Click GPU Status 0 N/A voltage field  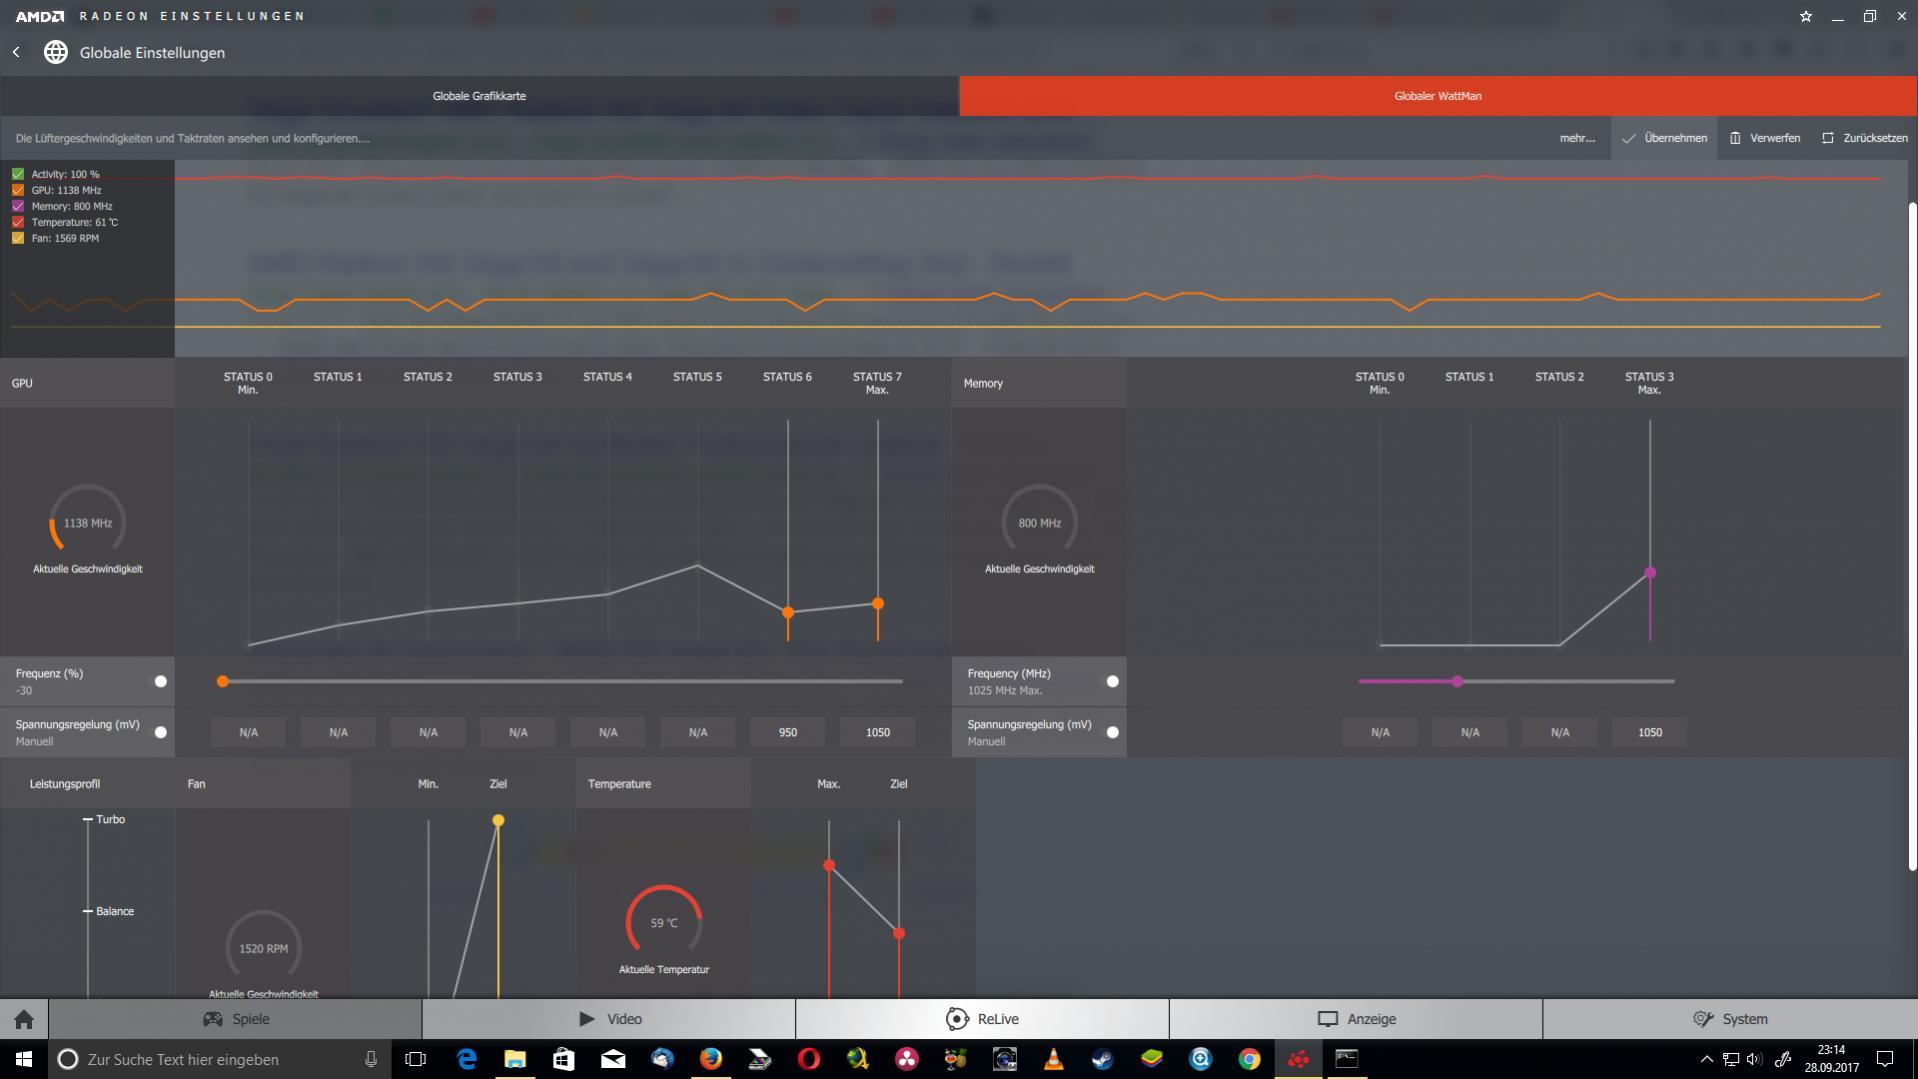point(248,732)
